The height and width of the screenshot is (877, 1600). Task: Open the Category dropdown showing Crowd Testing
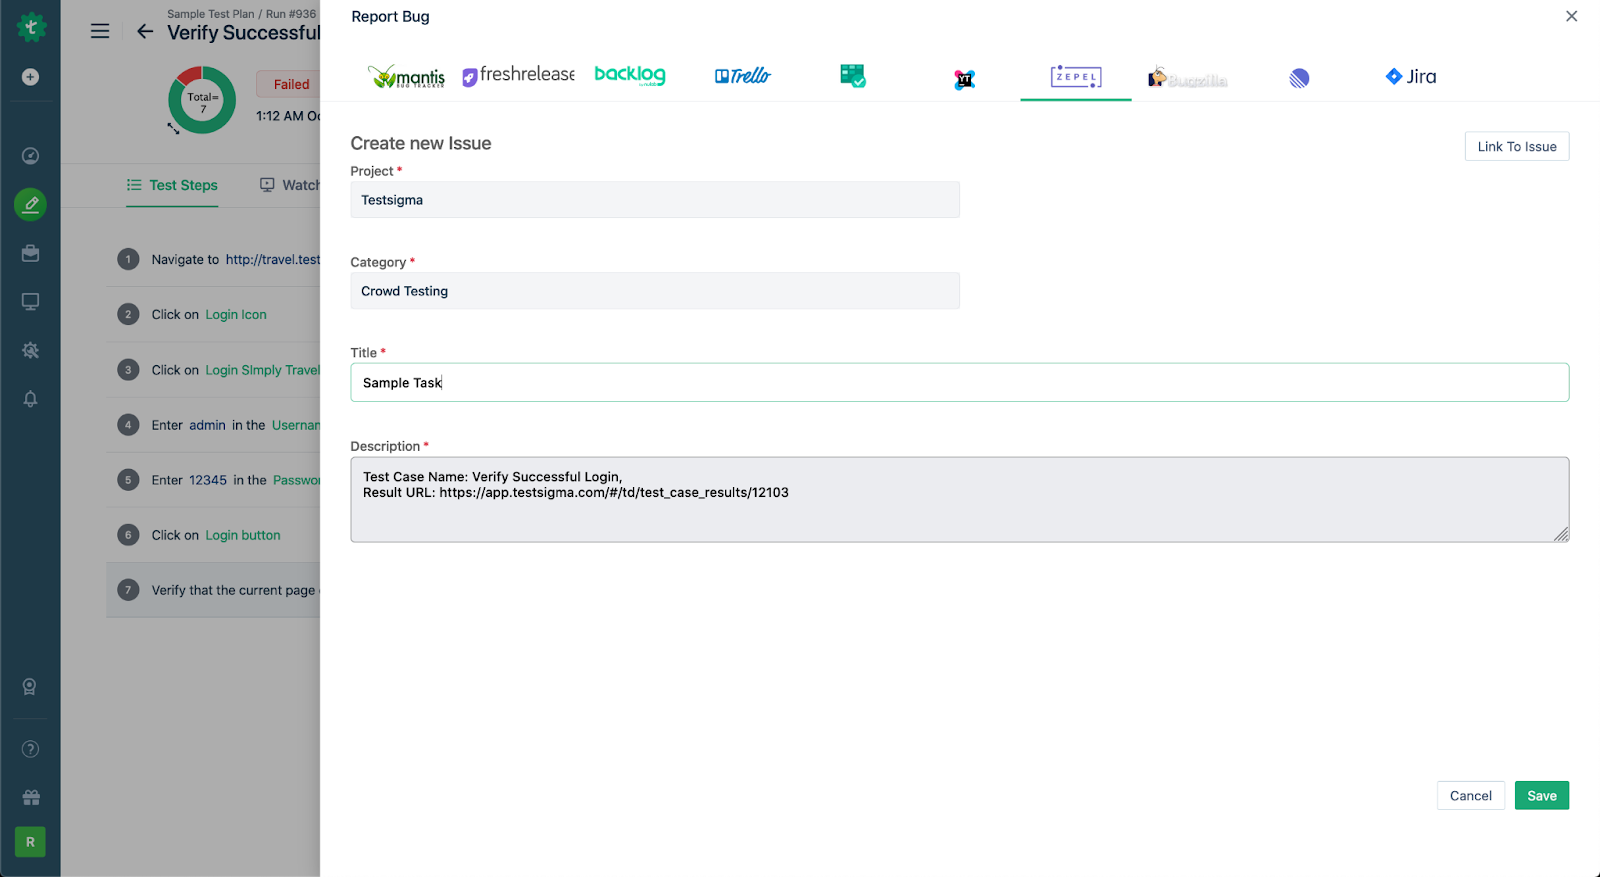click(x=655, y=291)
